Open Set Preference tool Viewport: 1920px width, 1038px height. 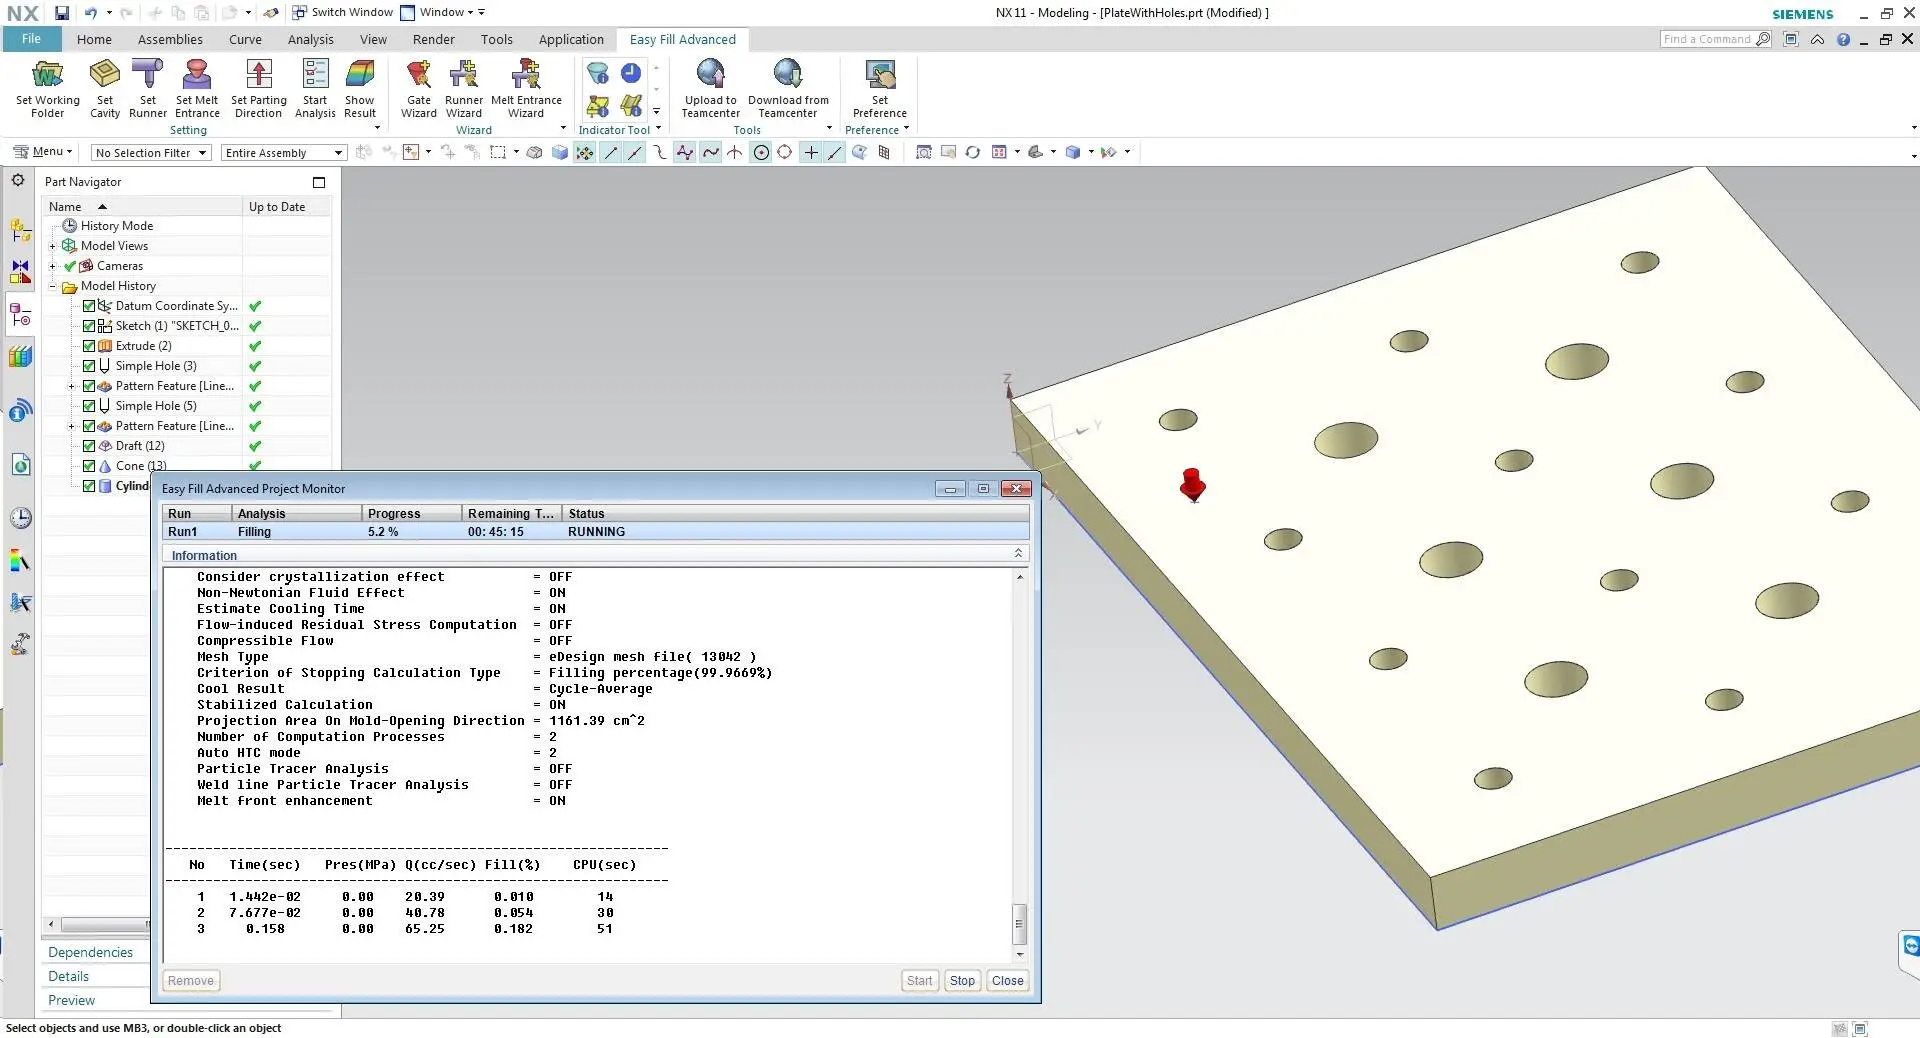[880, 88]
